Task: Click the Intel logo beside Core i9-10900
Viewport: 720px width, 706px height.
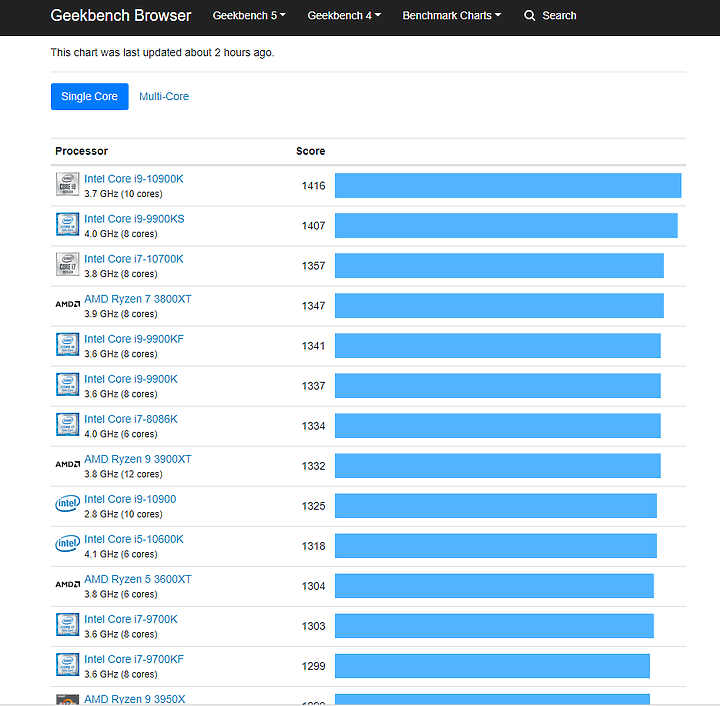Action: [68, 504]
